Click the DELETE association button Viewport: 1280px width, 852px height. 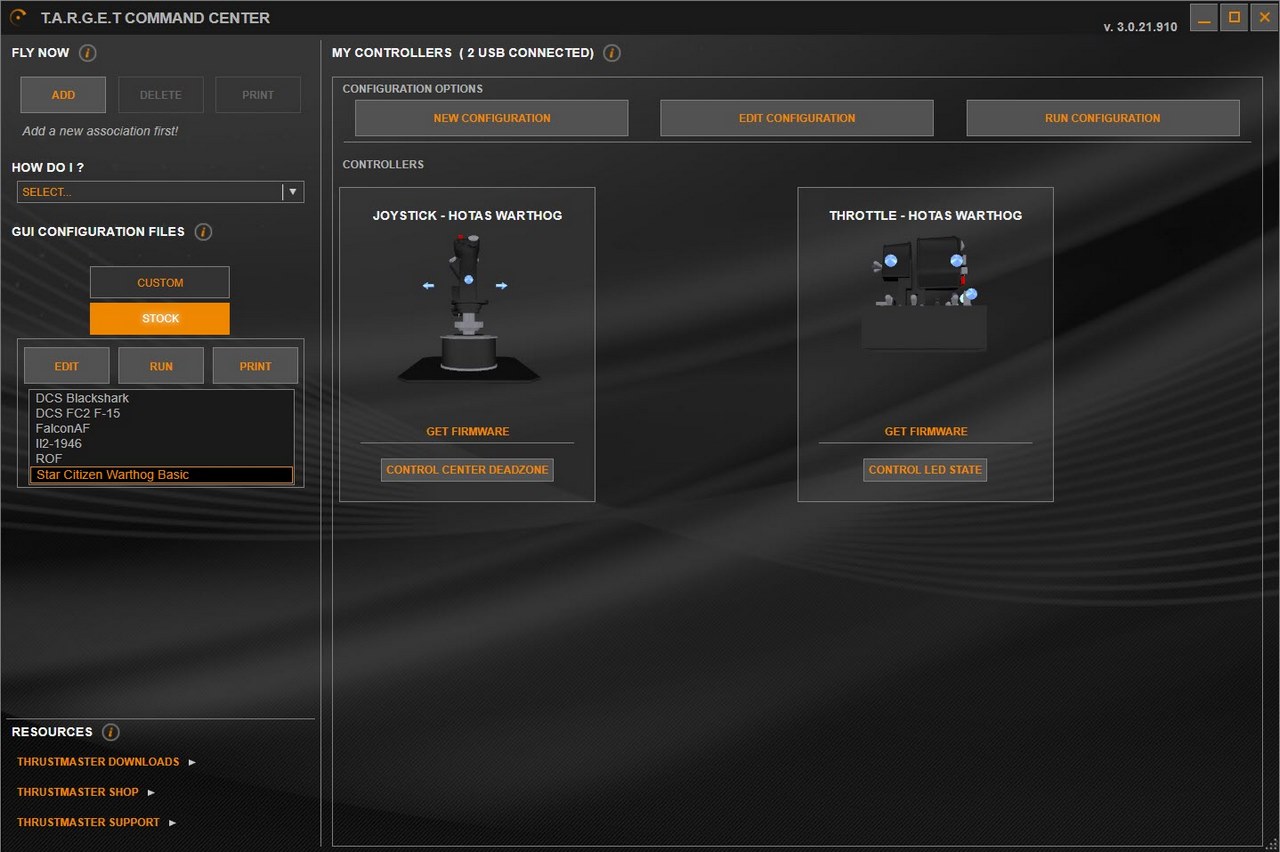(161, 95)
